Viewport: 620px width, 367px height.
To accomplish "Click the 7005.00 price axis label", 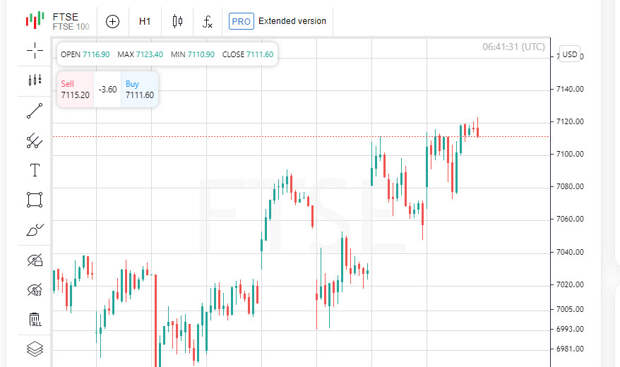I will pos(570,309).
